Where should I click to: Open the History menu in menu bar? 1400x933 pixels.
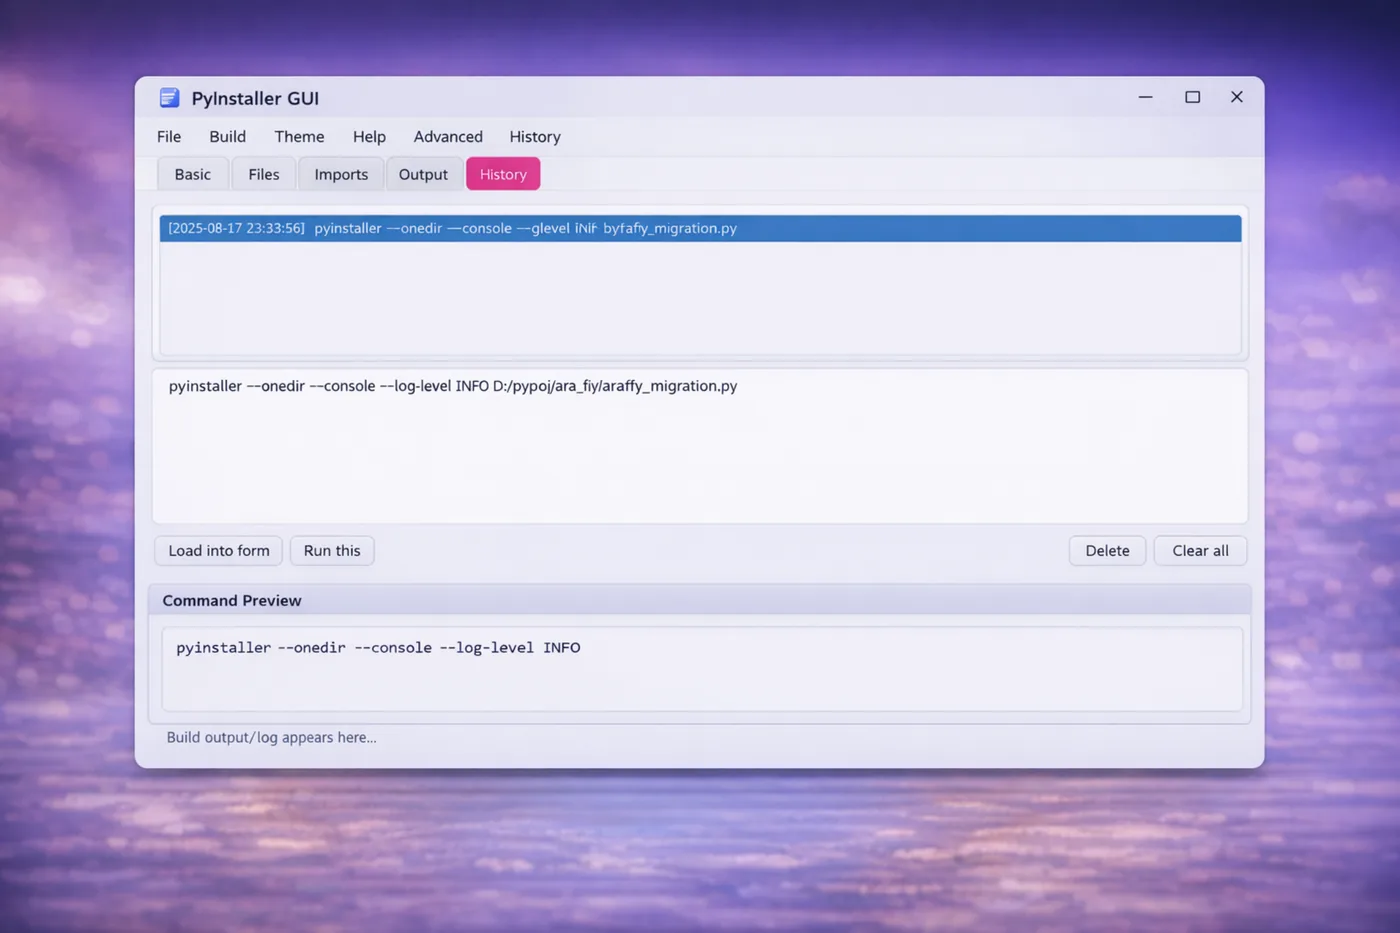tap(534, 137)
